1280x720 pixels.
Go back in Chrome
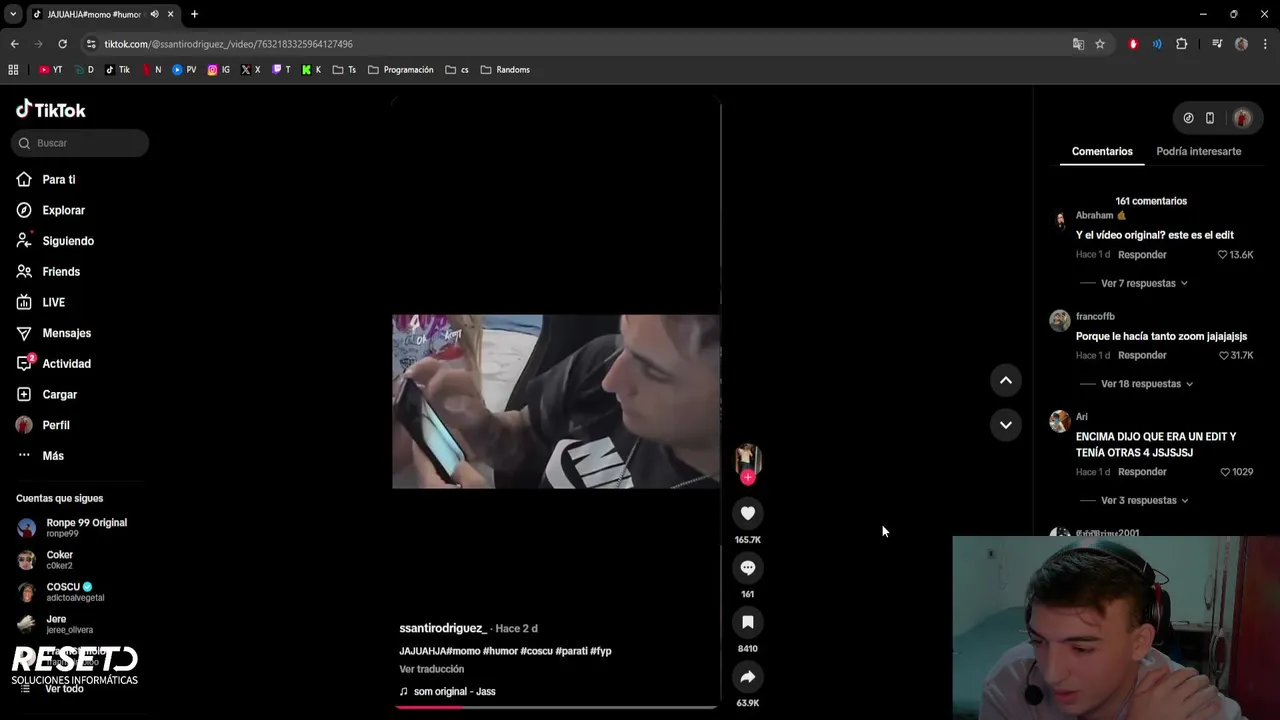[x=14, y=44]
